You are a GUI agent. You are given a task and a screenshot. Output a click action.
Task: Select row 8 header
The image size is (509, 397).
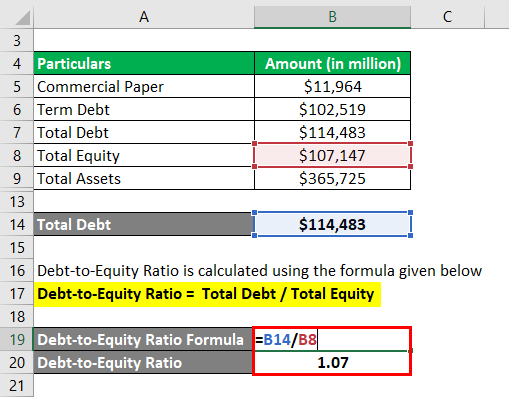[x=17, y=156]
